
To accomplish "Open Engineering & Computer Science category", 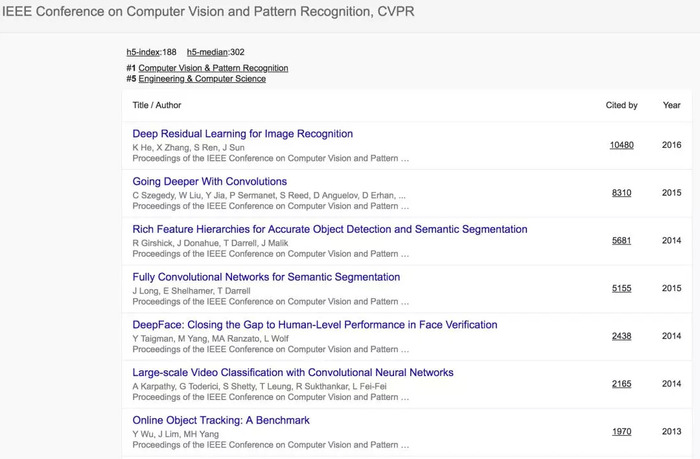I will click(x=202, y=79).
